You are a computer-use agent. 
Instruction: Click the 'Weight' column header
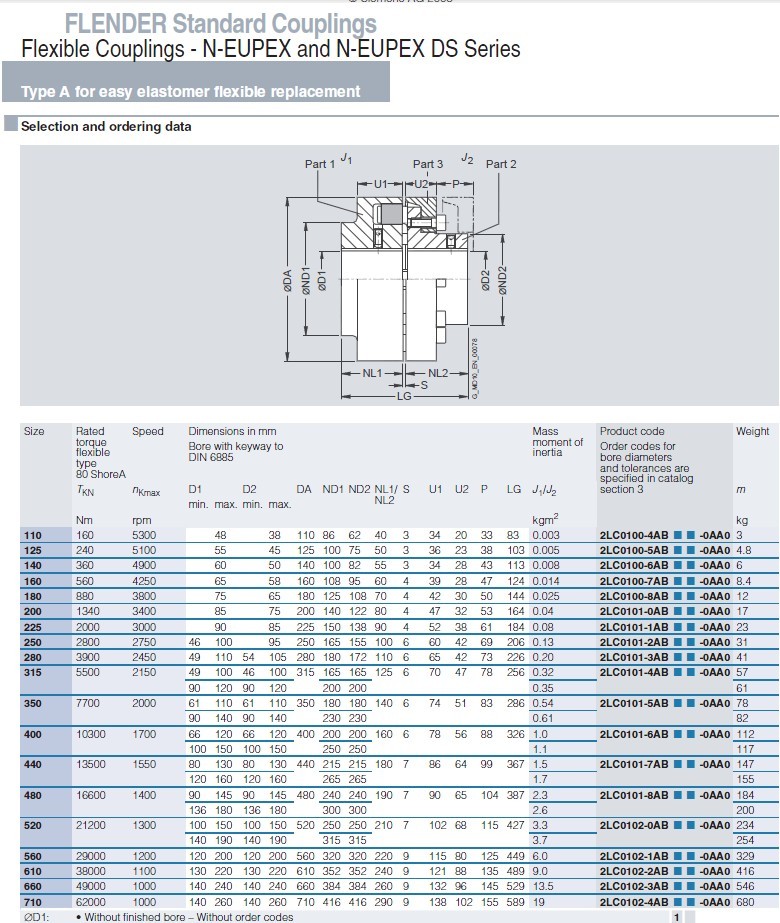(x=752, y=431)
